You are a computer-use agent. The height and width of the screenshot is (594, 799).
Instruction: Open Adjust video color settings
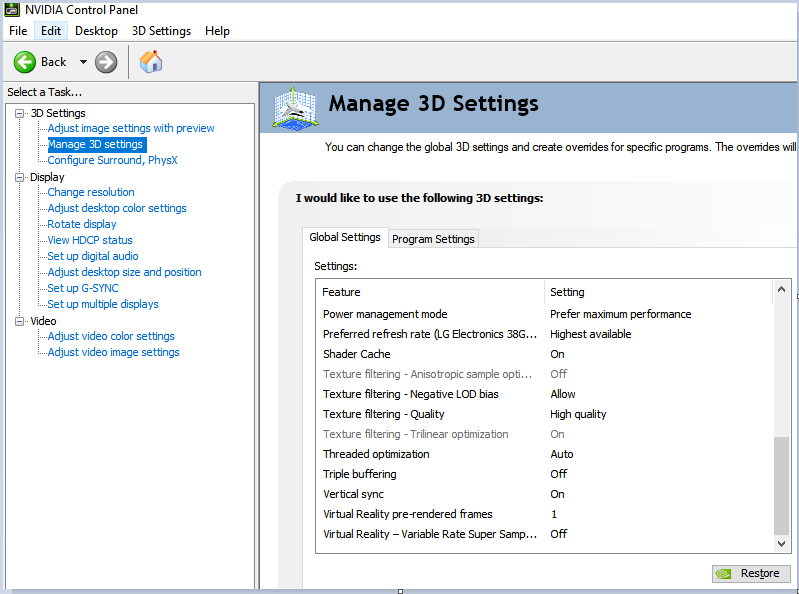click(111, 336)
